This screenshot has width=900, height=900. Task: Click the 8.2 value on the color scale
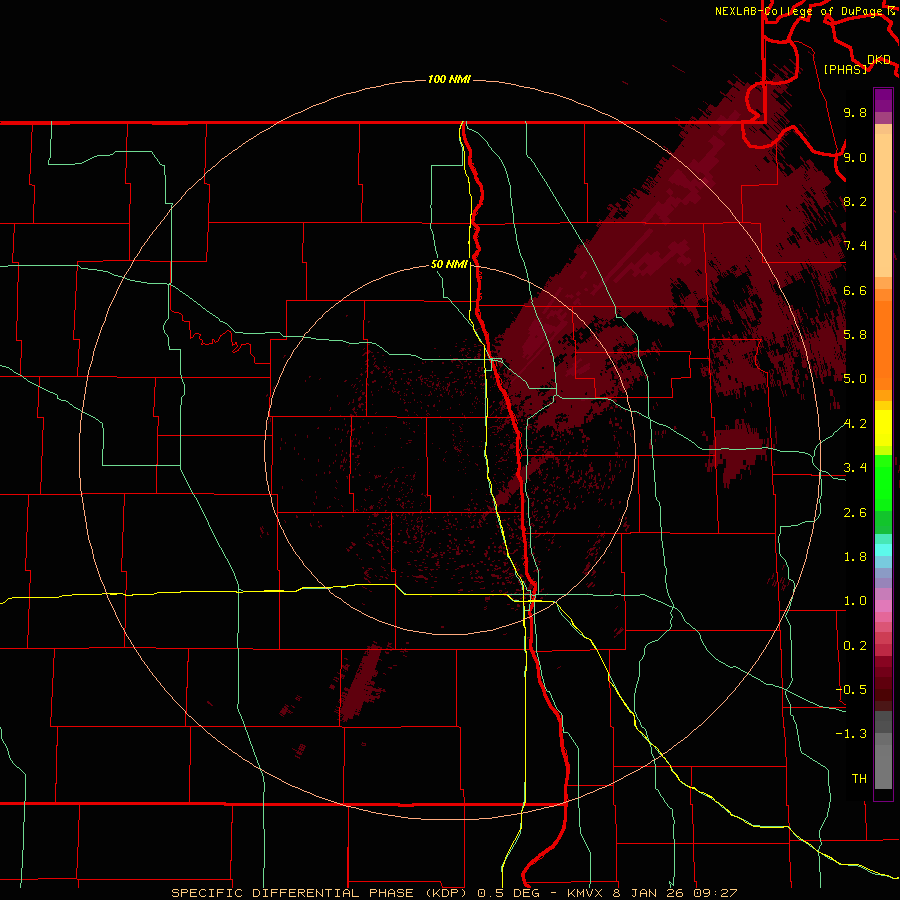point(855,202)
